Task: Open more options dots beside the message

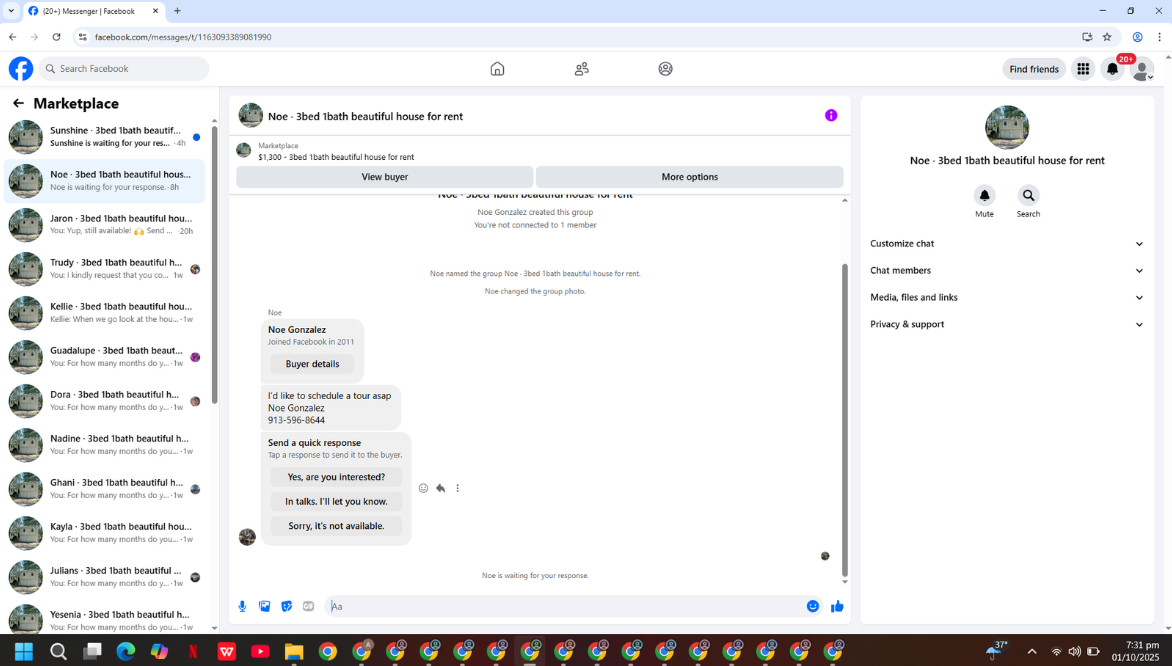Action: click(457, 488)
